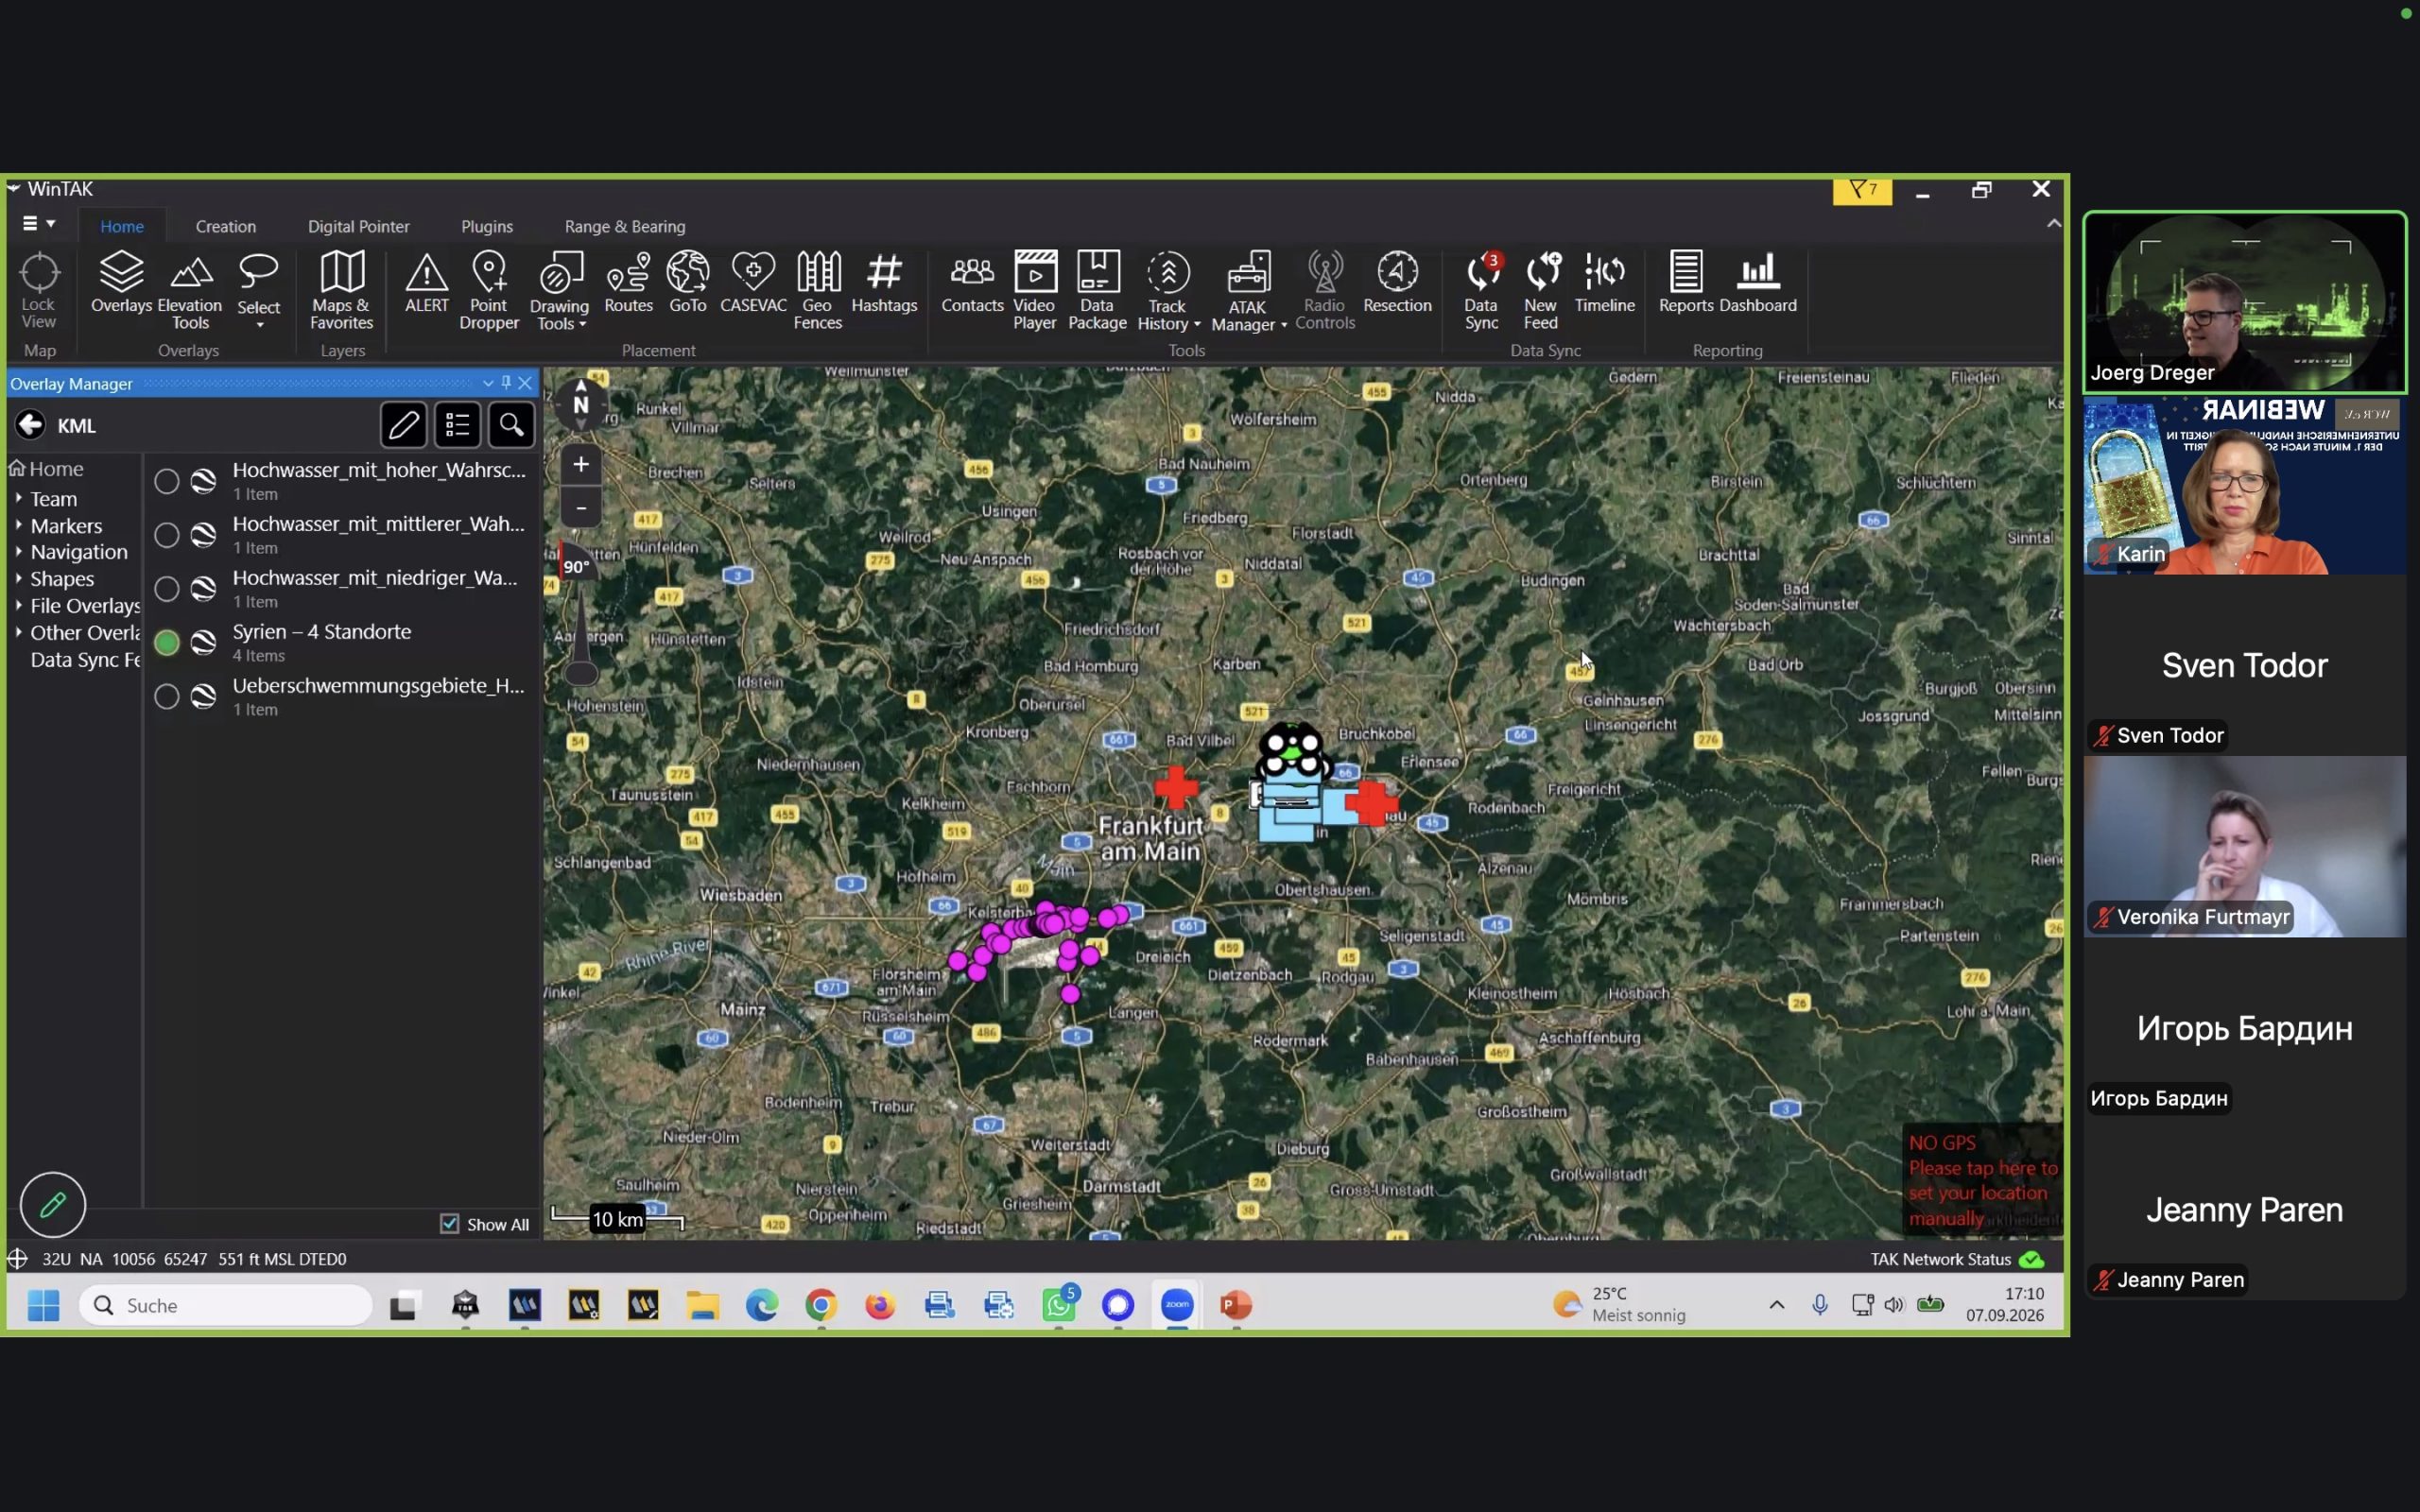2420x1512 pixels.
Task: Click the map tilt slider handle
Action: point(581,674)
